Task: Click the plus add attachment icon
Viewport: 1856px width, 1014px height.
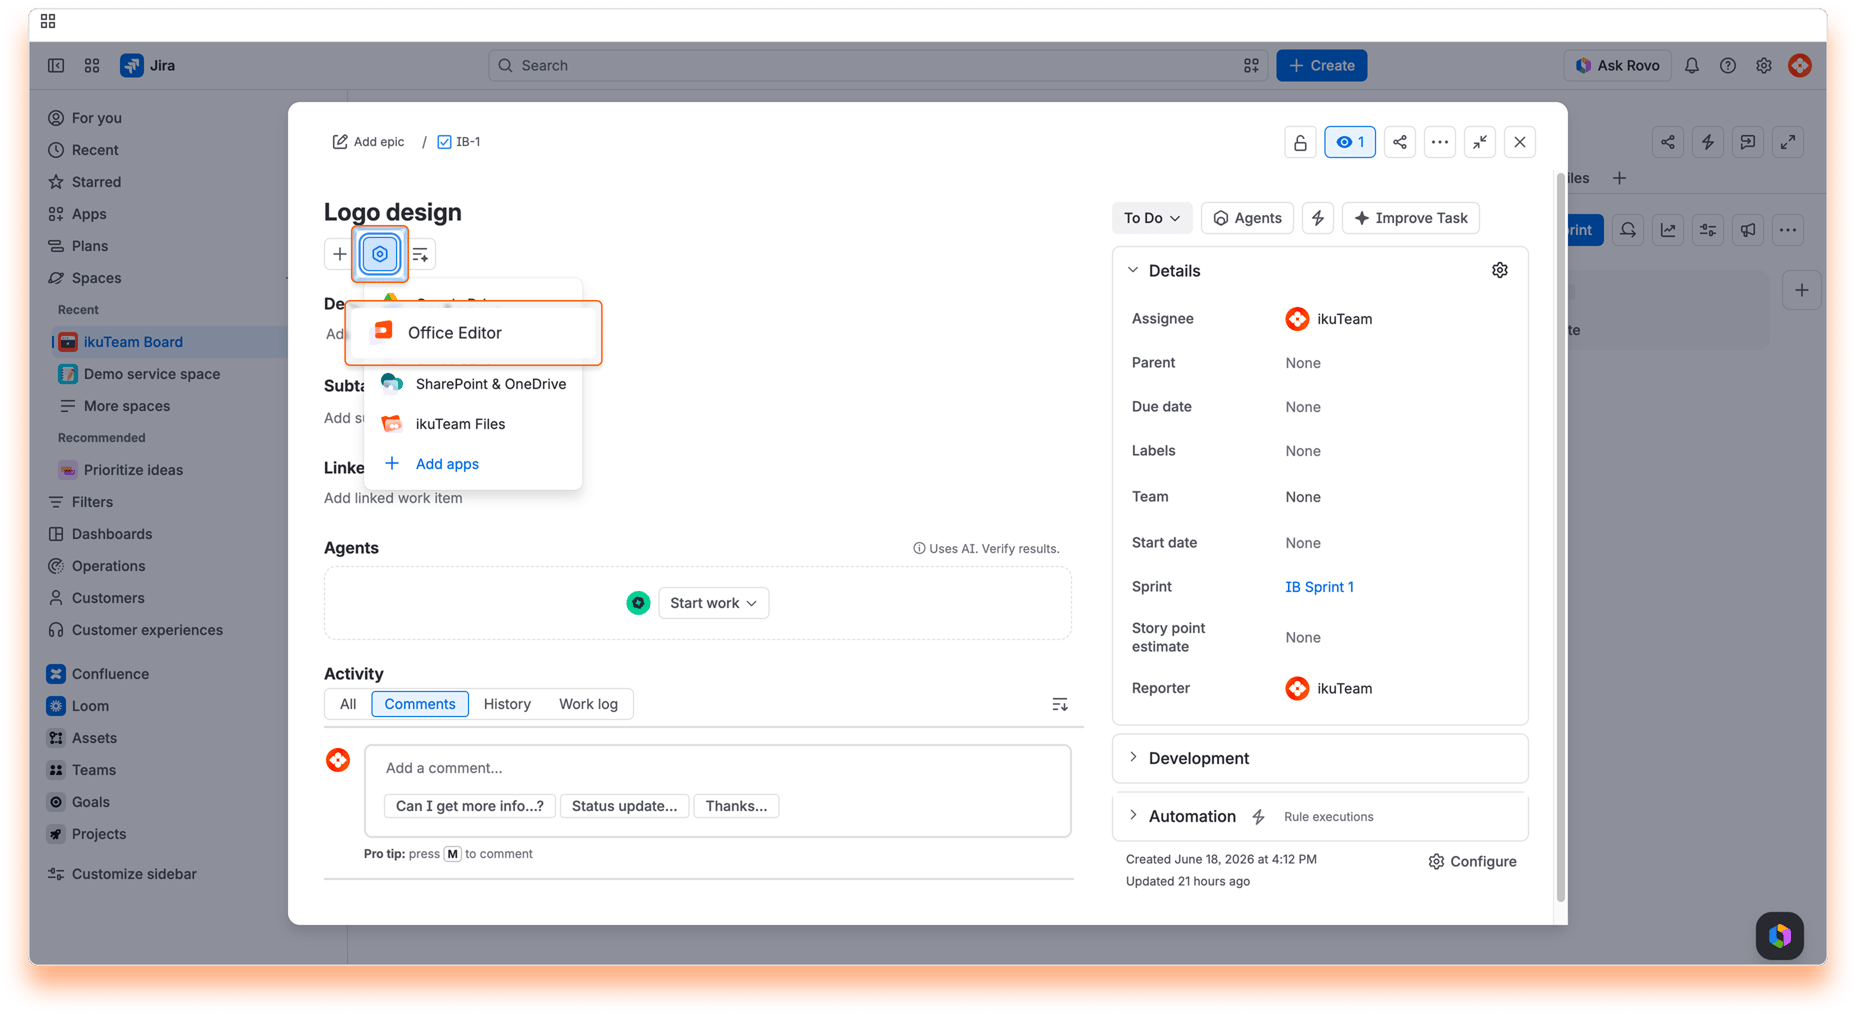Action: pos(340,254)
